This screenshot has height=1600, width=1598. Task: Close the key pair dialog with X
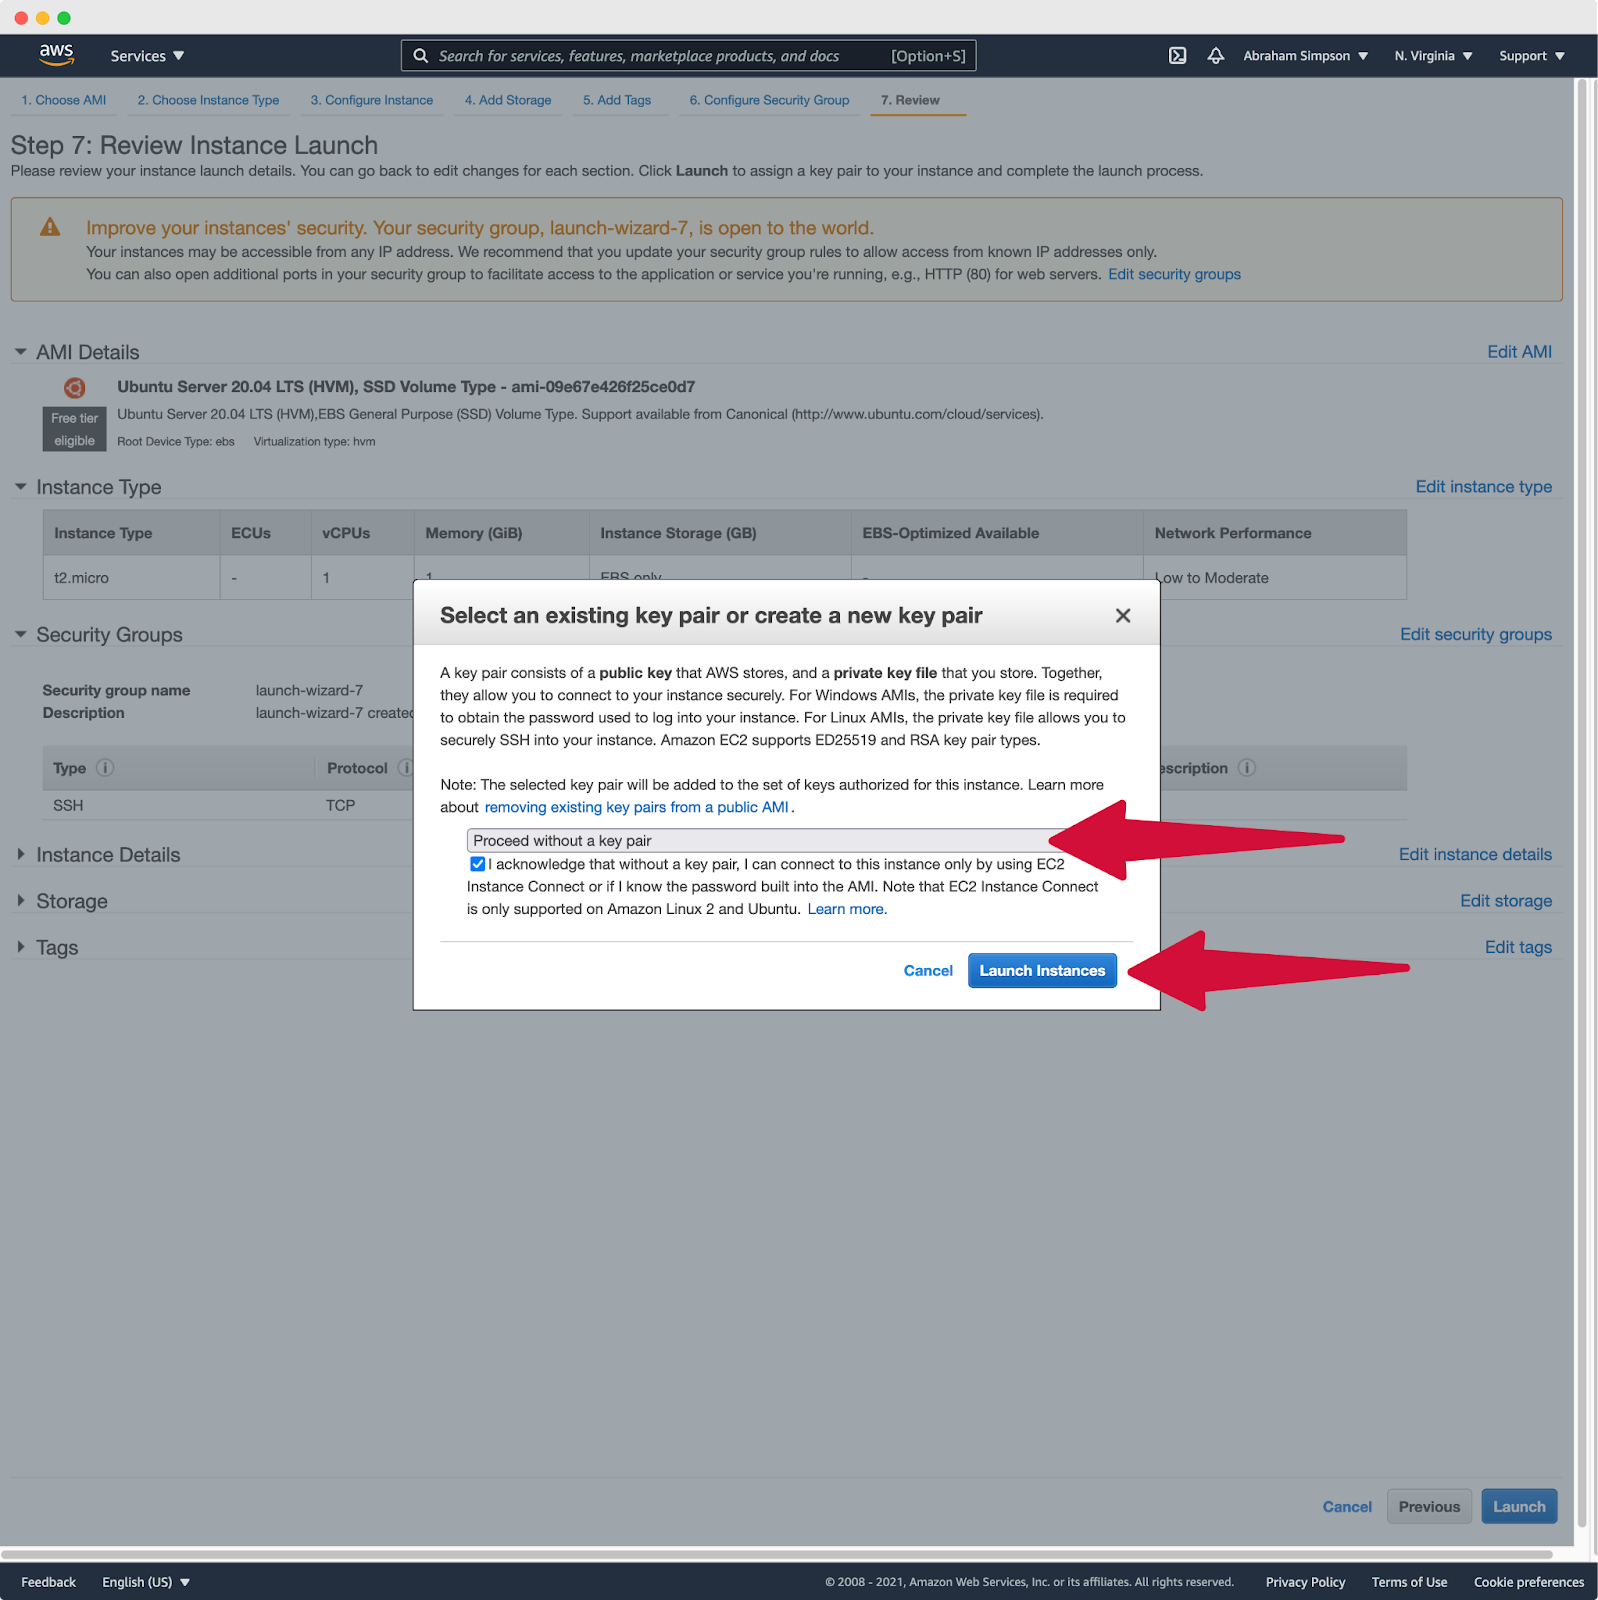pyautogui.click(x=1123, y=616)
